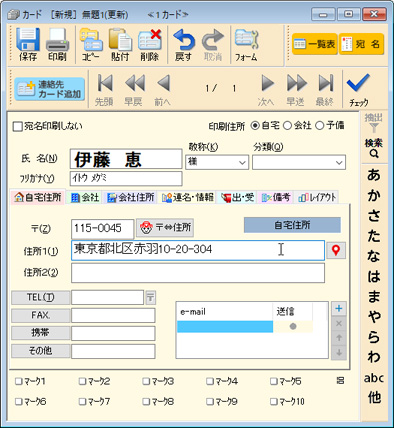Click 早送 fast forward arrow
This screenshot has height=428, width=394.
(296, 90)
